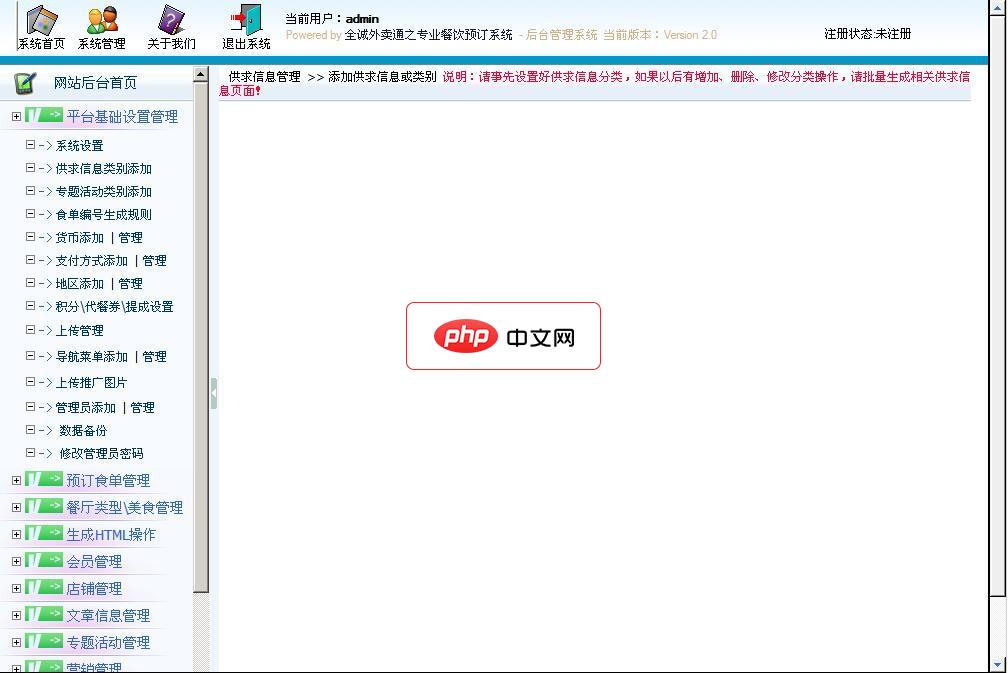Expand the 文章信息管理 tree node

coord(14,615)
